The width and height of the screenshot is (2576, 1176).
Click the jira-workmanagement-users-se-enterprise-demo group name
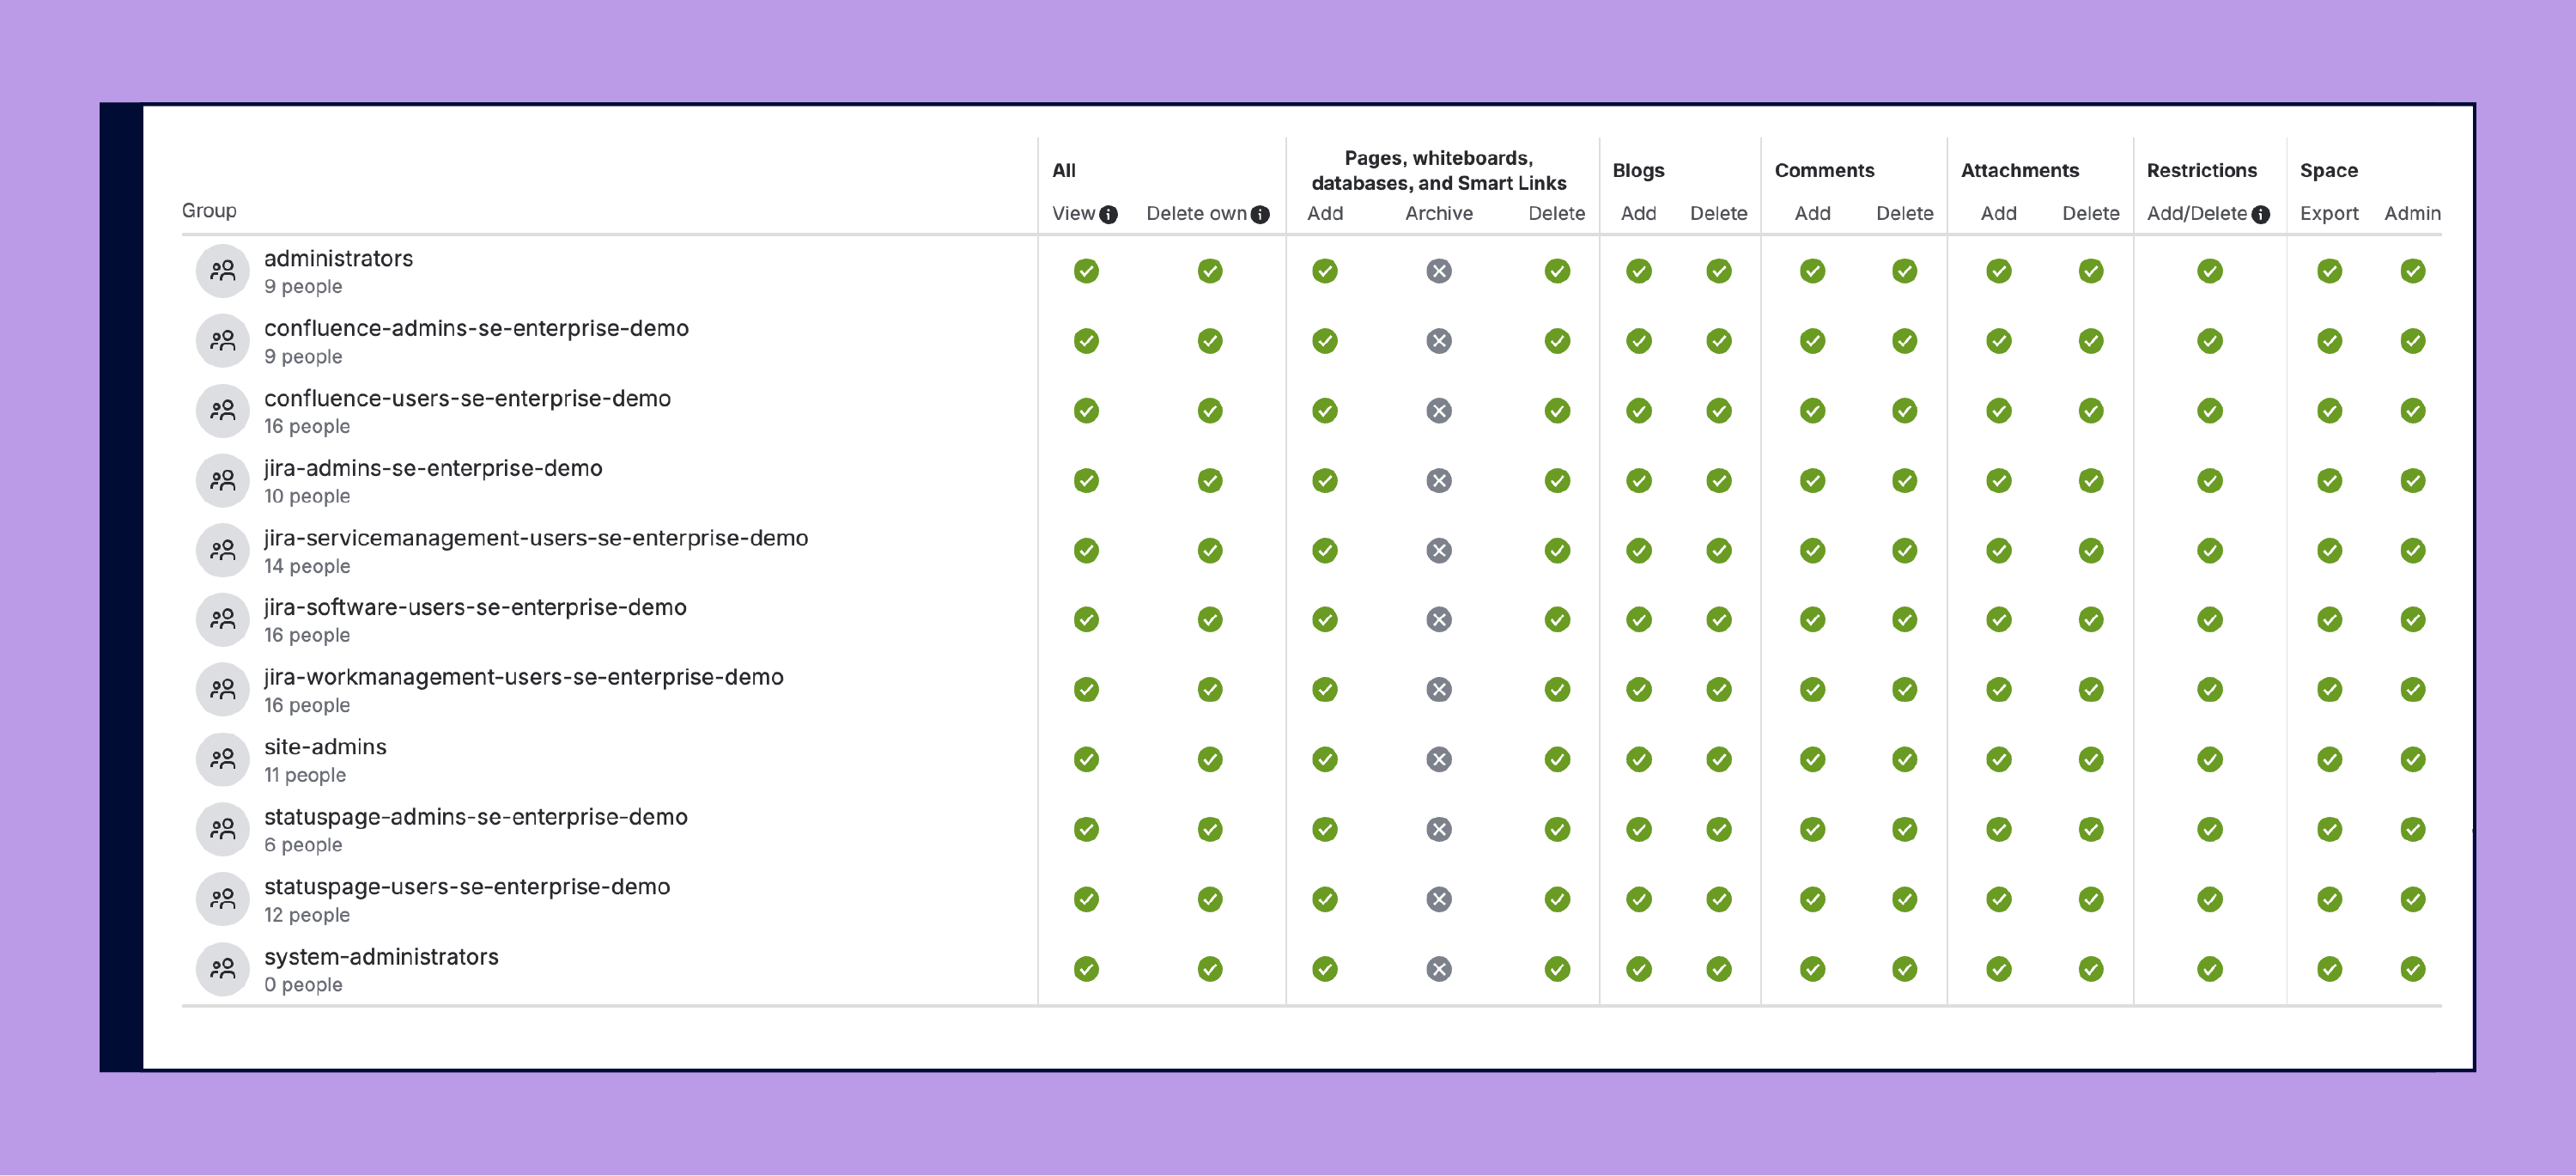coord(524,677)
